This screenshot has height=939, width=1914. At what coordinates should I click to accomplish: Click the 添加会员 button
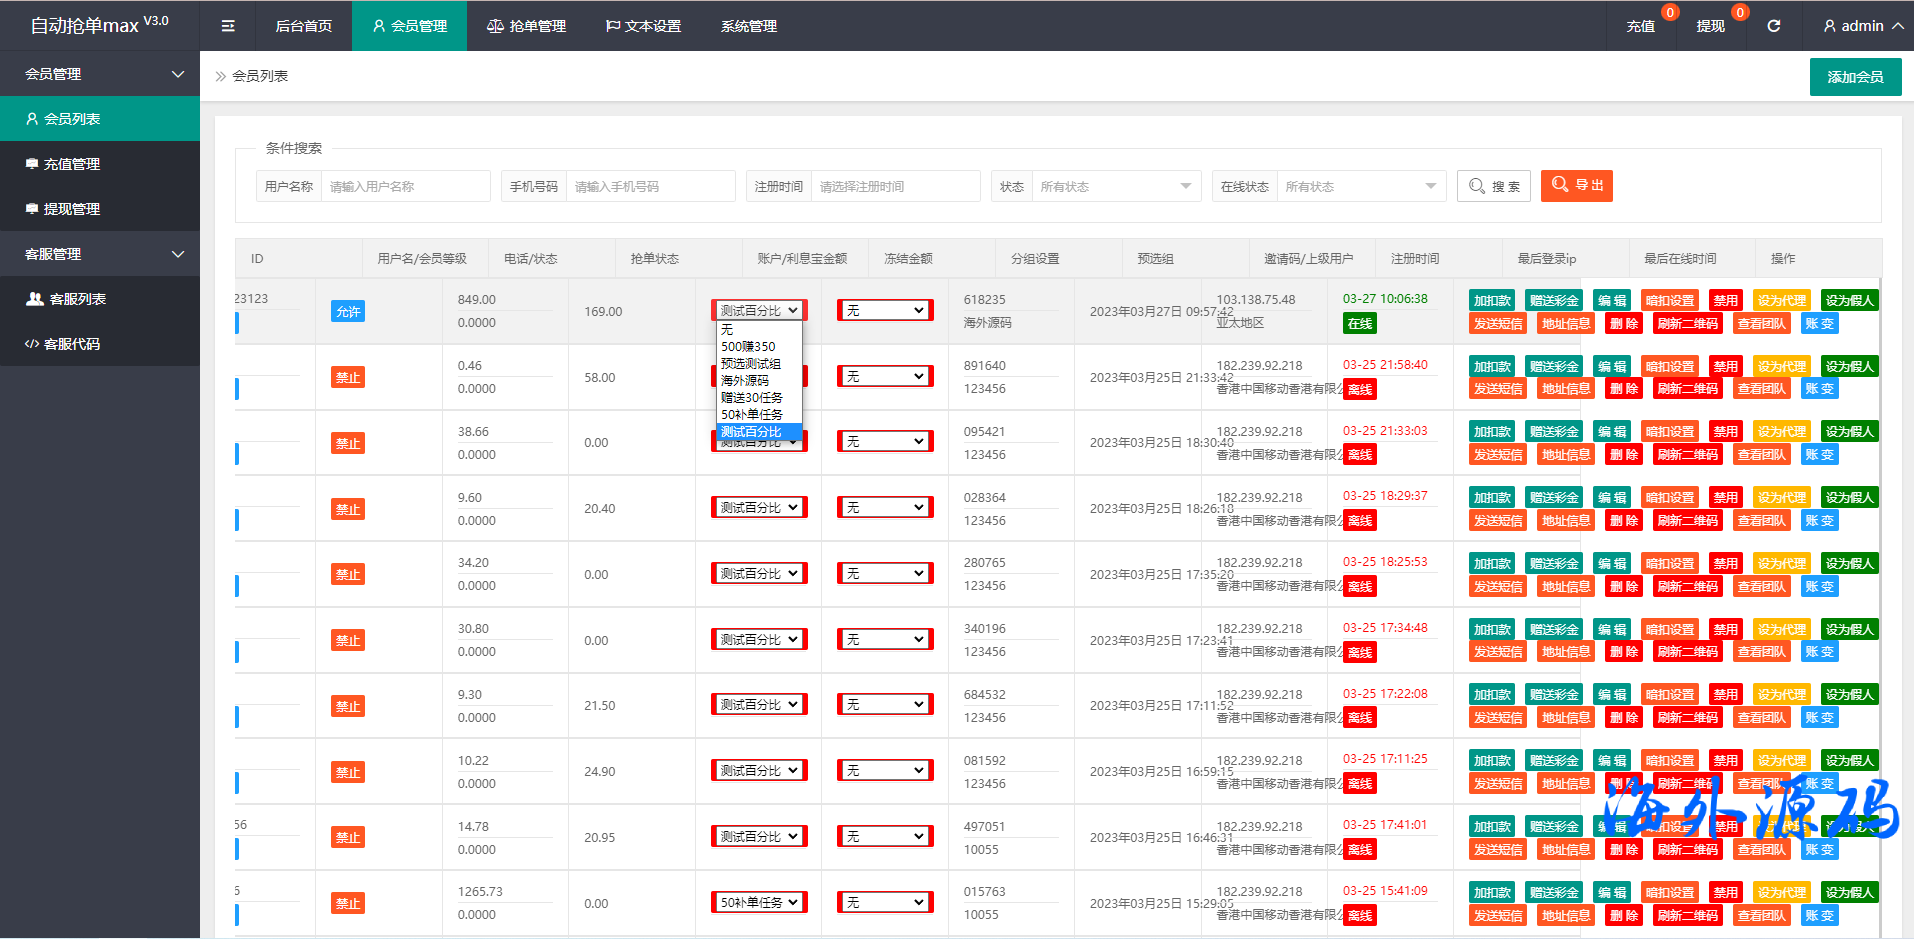point(1855,77)
